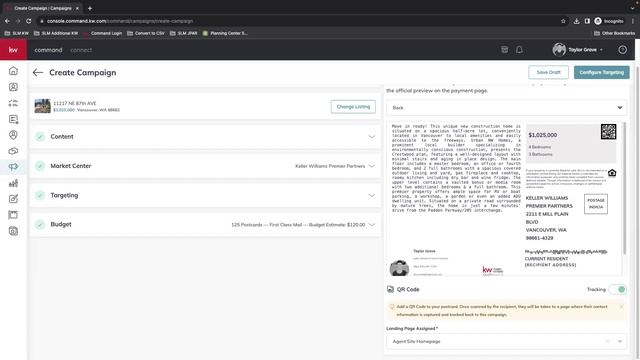Open the SLM Additions KW bookmark
The width and height of the screenshot is (640, 360).
(x=56, y=33)
